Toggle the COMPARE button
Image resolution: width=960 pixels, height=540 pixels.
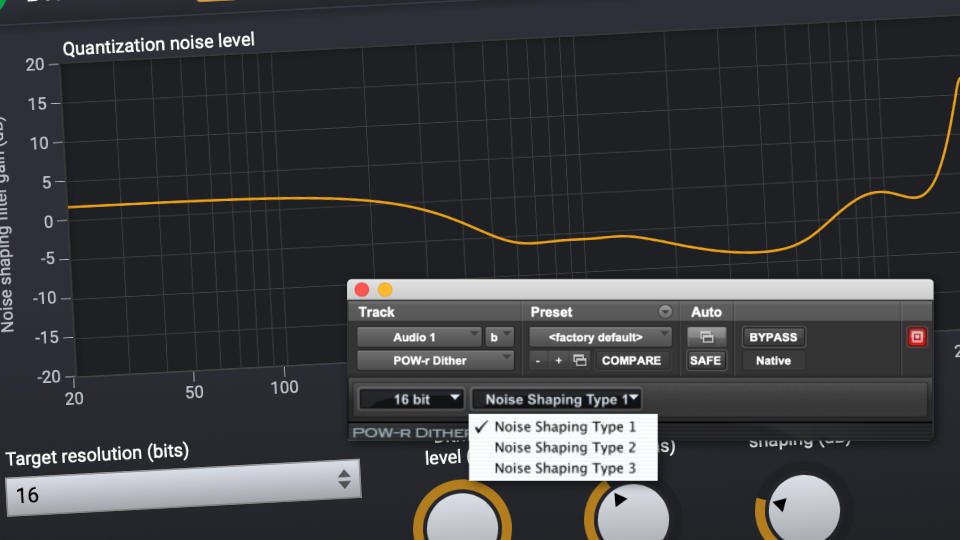pyautogui.click(x=631, y=361)
